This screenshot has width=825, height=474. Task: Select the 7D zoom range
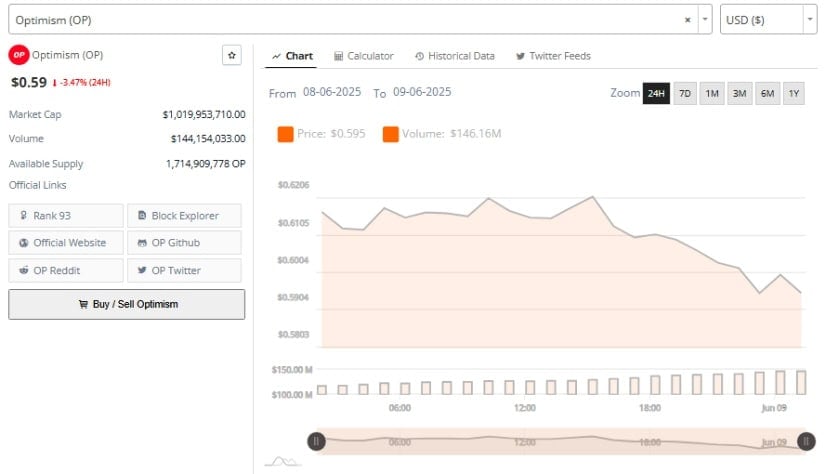(x=685, y=94)
